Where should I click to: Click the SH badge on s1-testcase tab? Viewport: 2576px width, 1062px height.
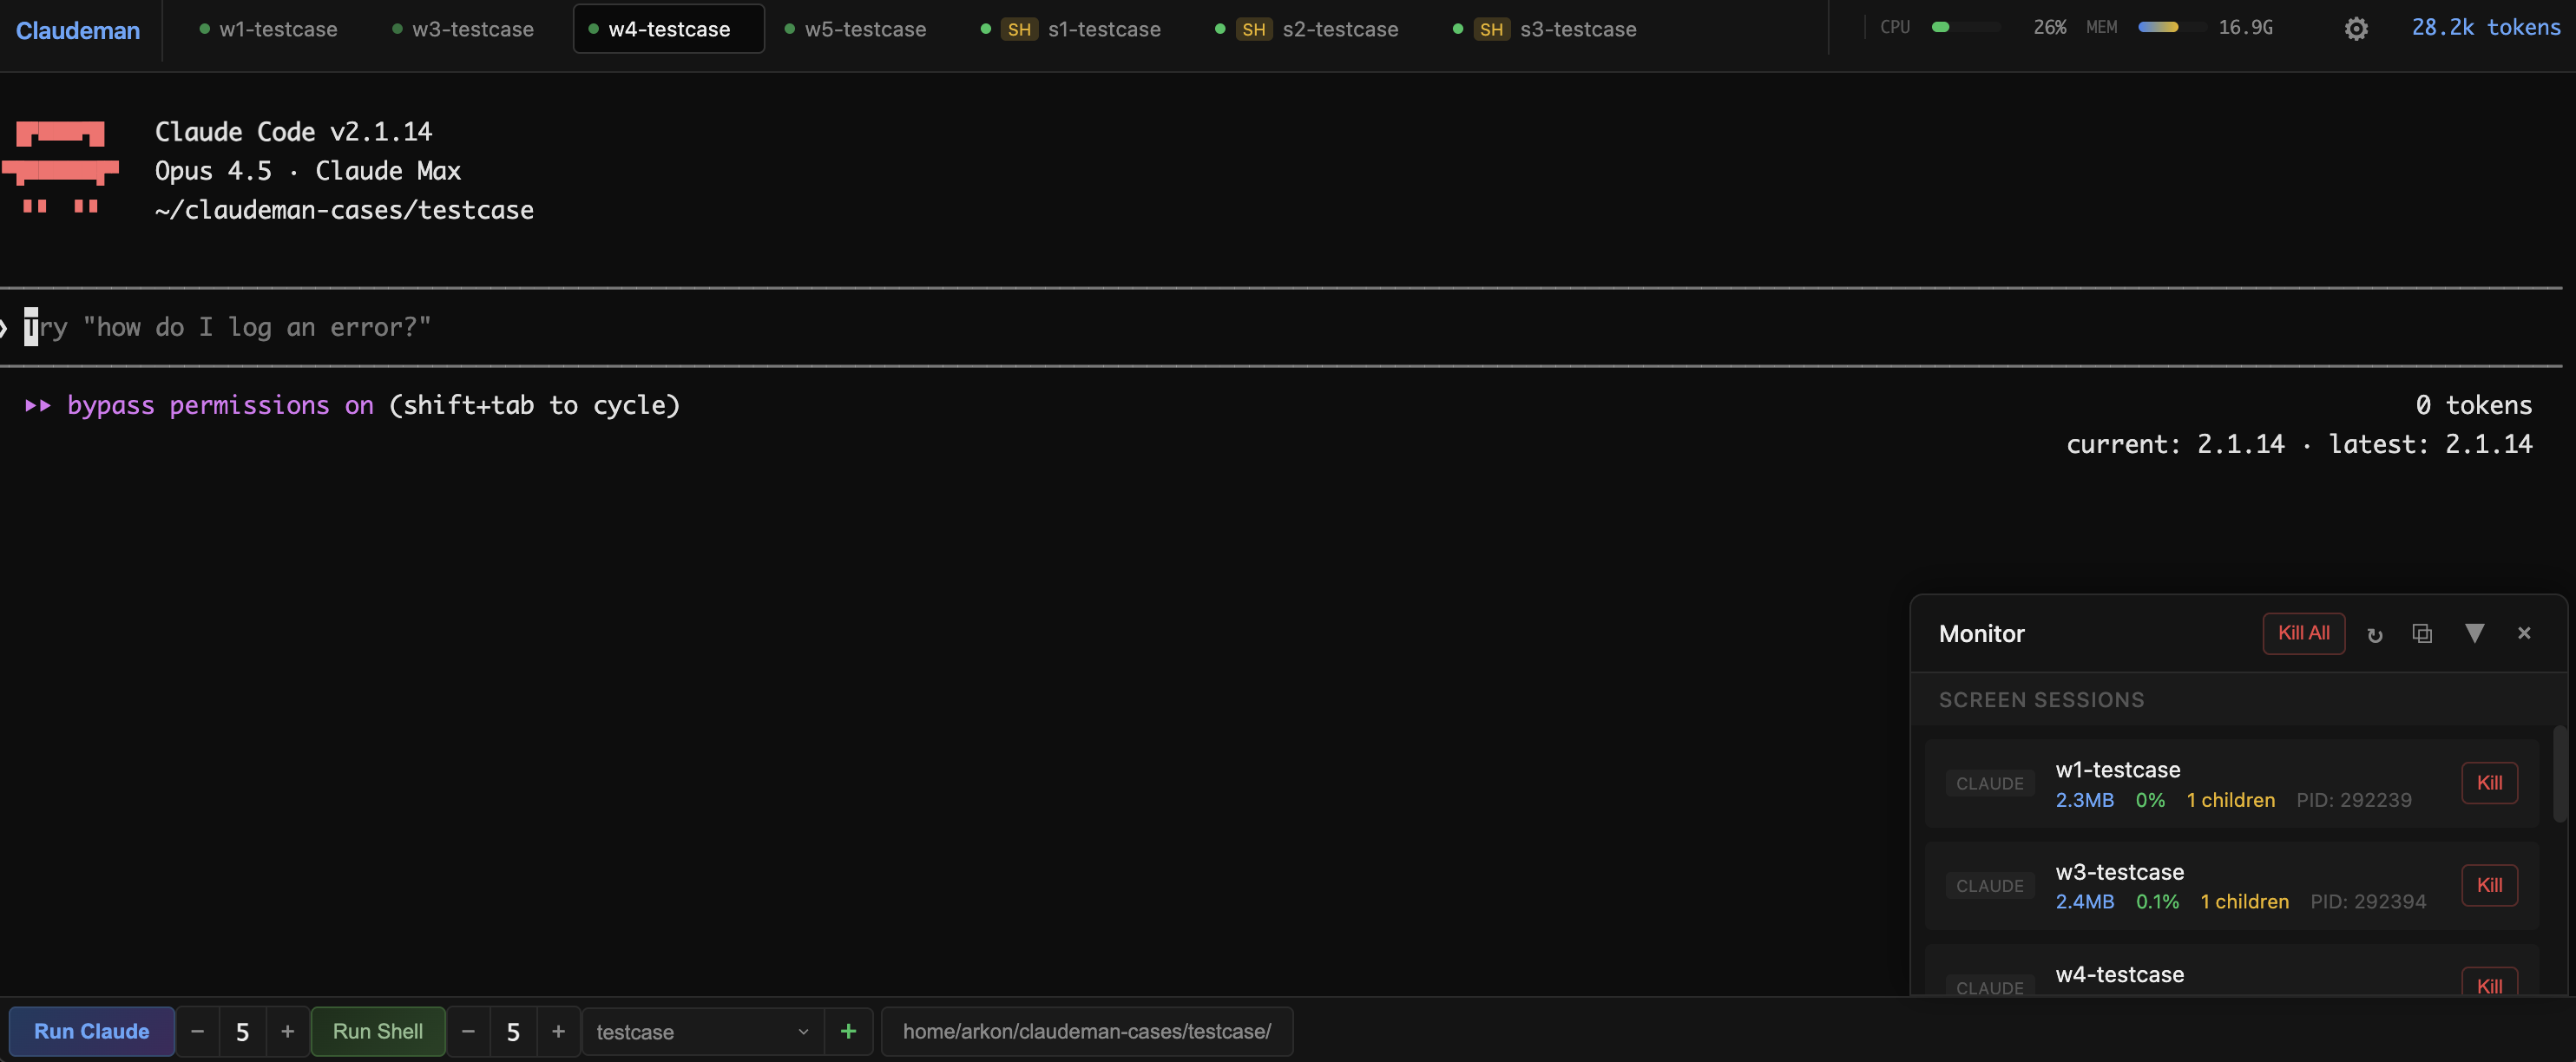pos(1018,29)
